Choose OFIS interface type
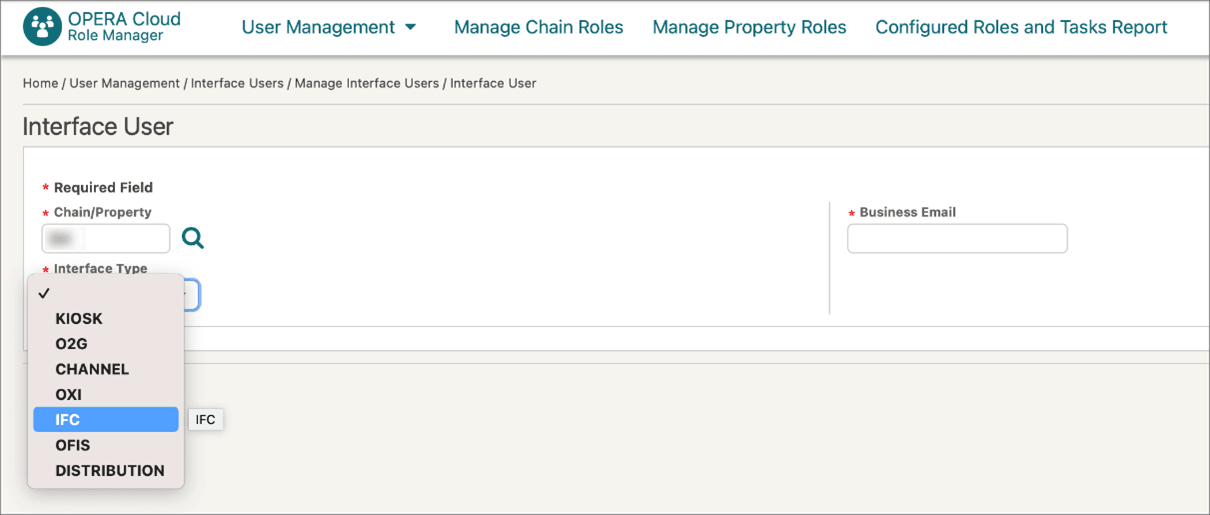 tap(106, 445)
